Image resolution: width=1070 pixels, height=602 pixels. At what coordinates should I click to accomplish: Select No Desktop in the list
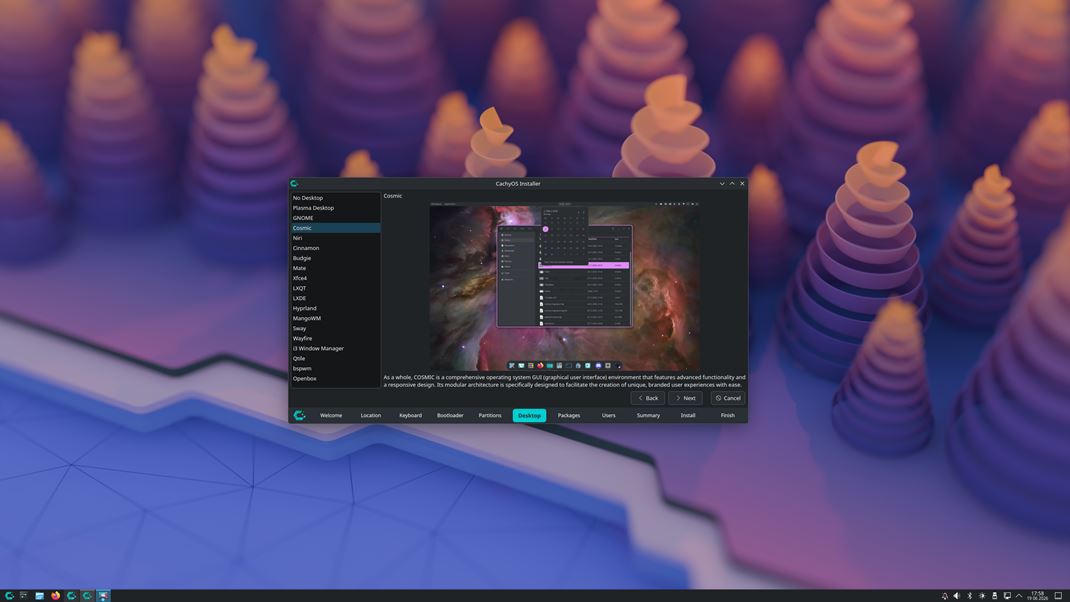point(336,198)
